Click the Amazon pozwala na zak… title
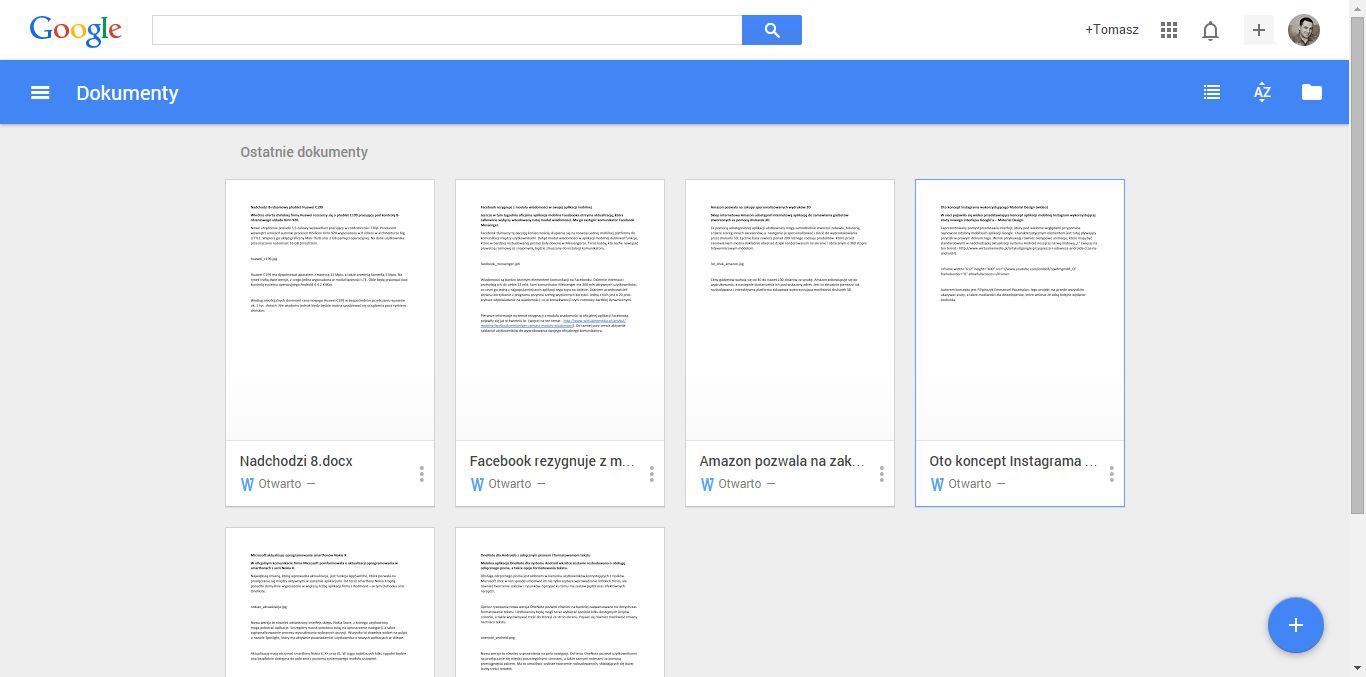The height and width of the screenshot is (677, 1366). click(782, 461)
